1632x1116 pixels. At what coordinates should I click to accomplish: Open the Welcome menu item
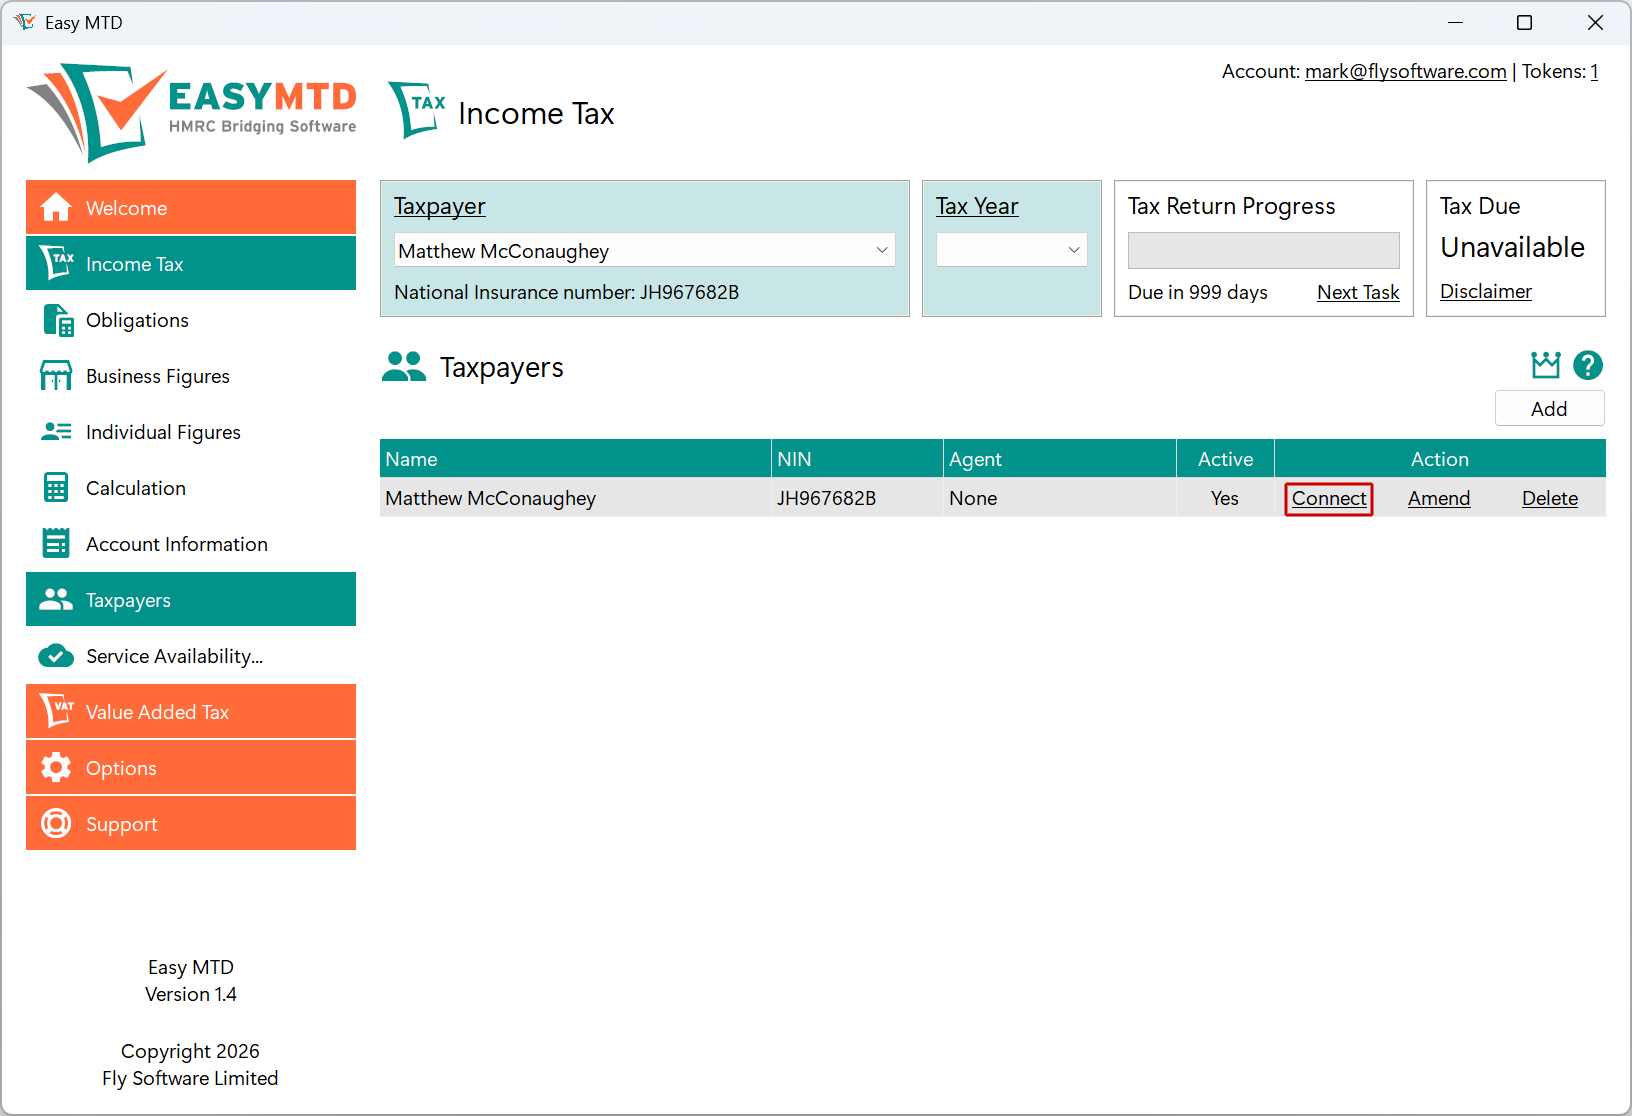pyautogui.click(x=191, y=207)
